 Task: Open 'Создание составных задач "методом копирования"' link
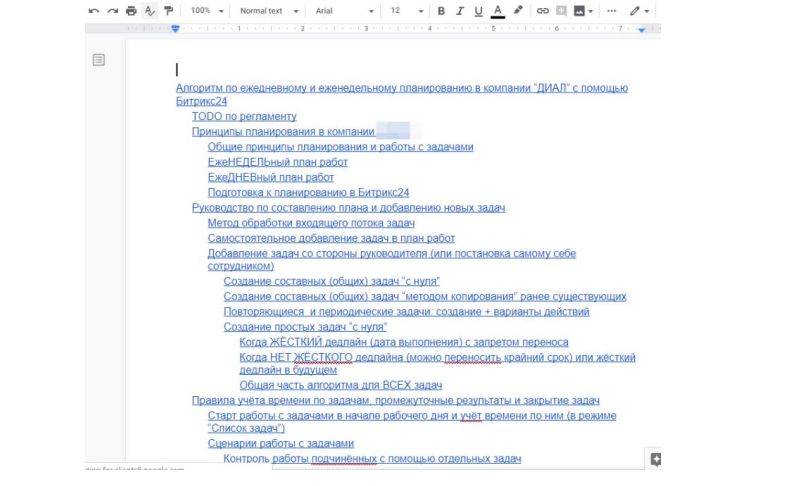425,297
